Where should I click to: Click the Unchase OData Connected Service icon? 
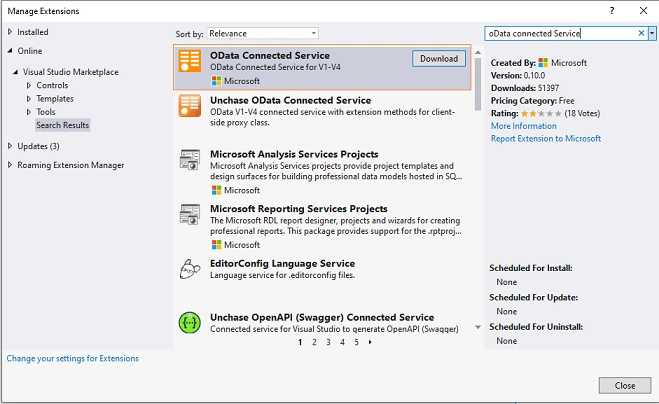click(x=190, y=106)
